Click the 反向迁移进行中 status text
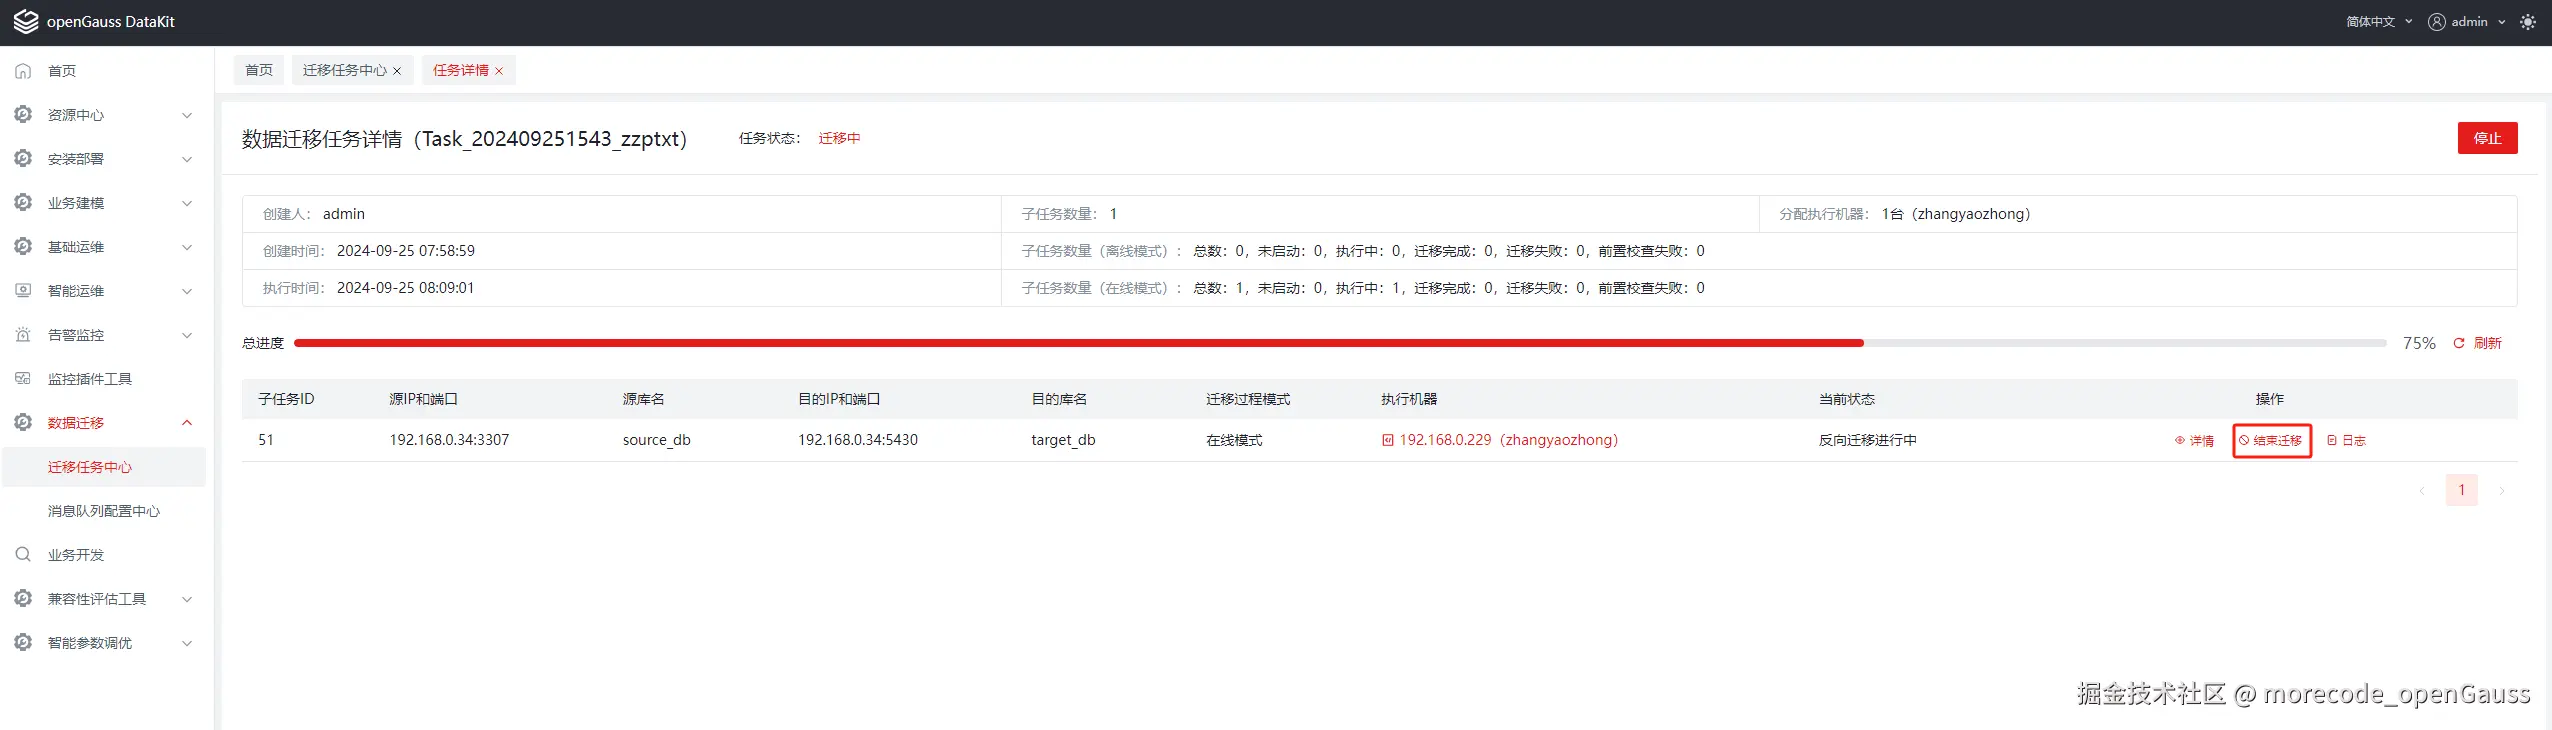Screen dimensions: 2552x730 (1867, 440)
